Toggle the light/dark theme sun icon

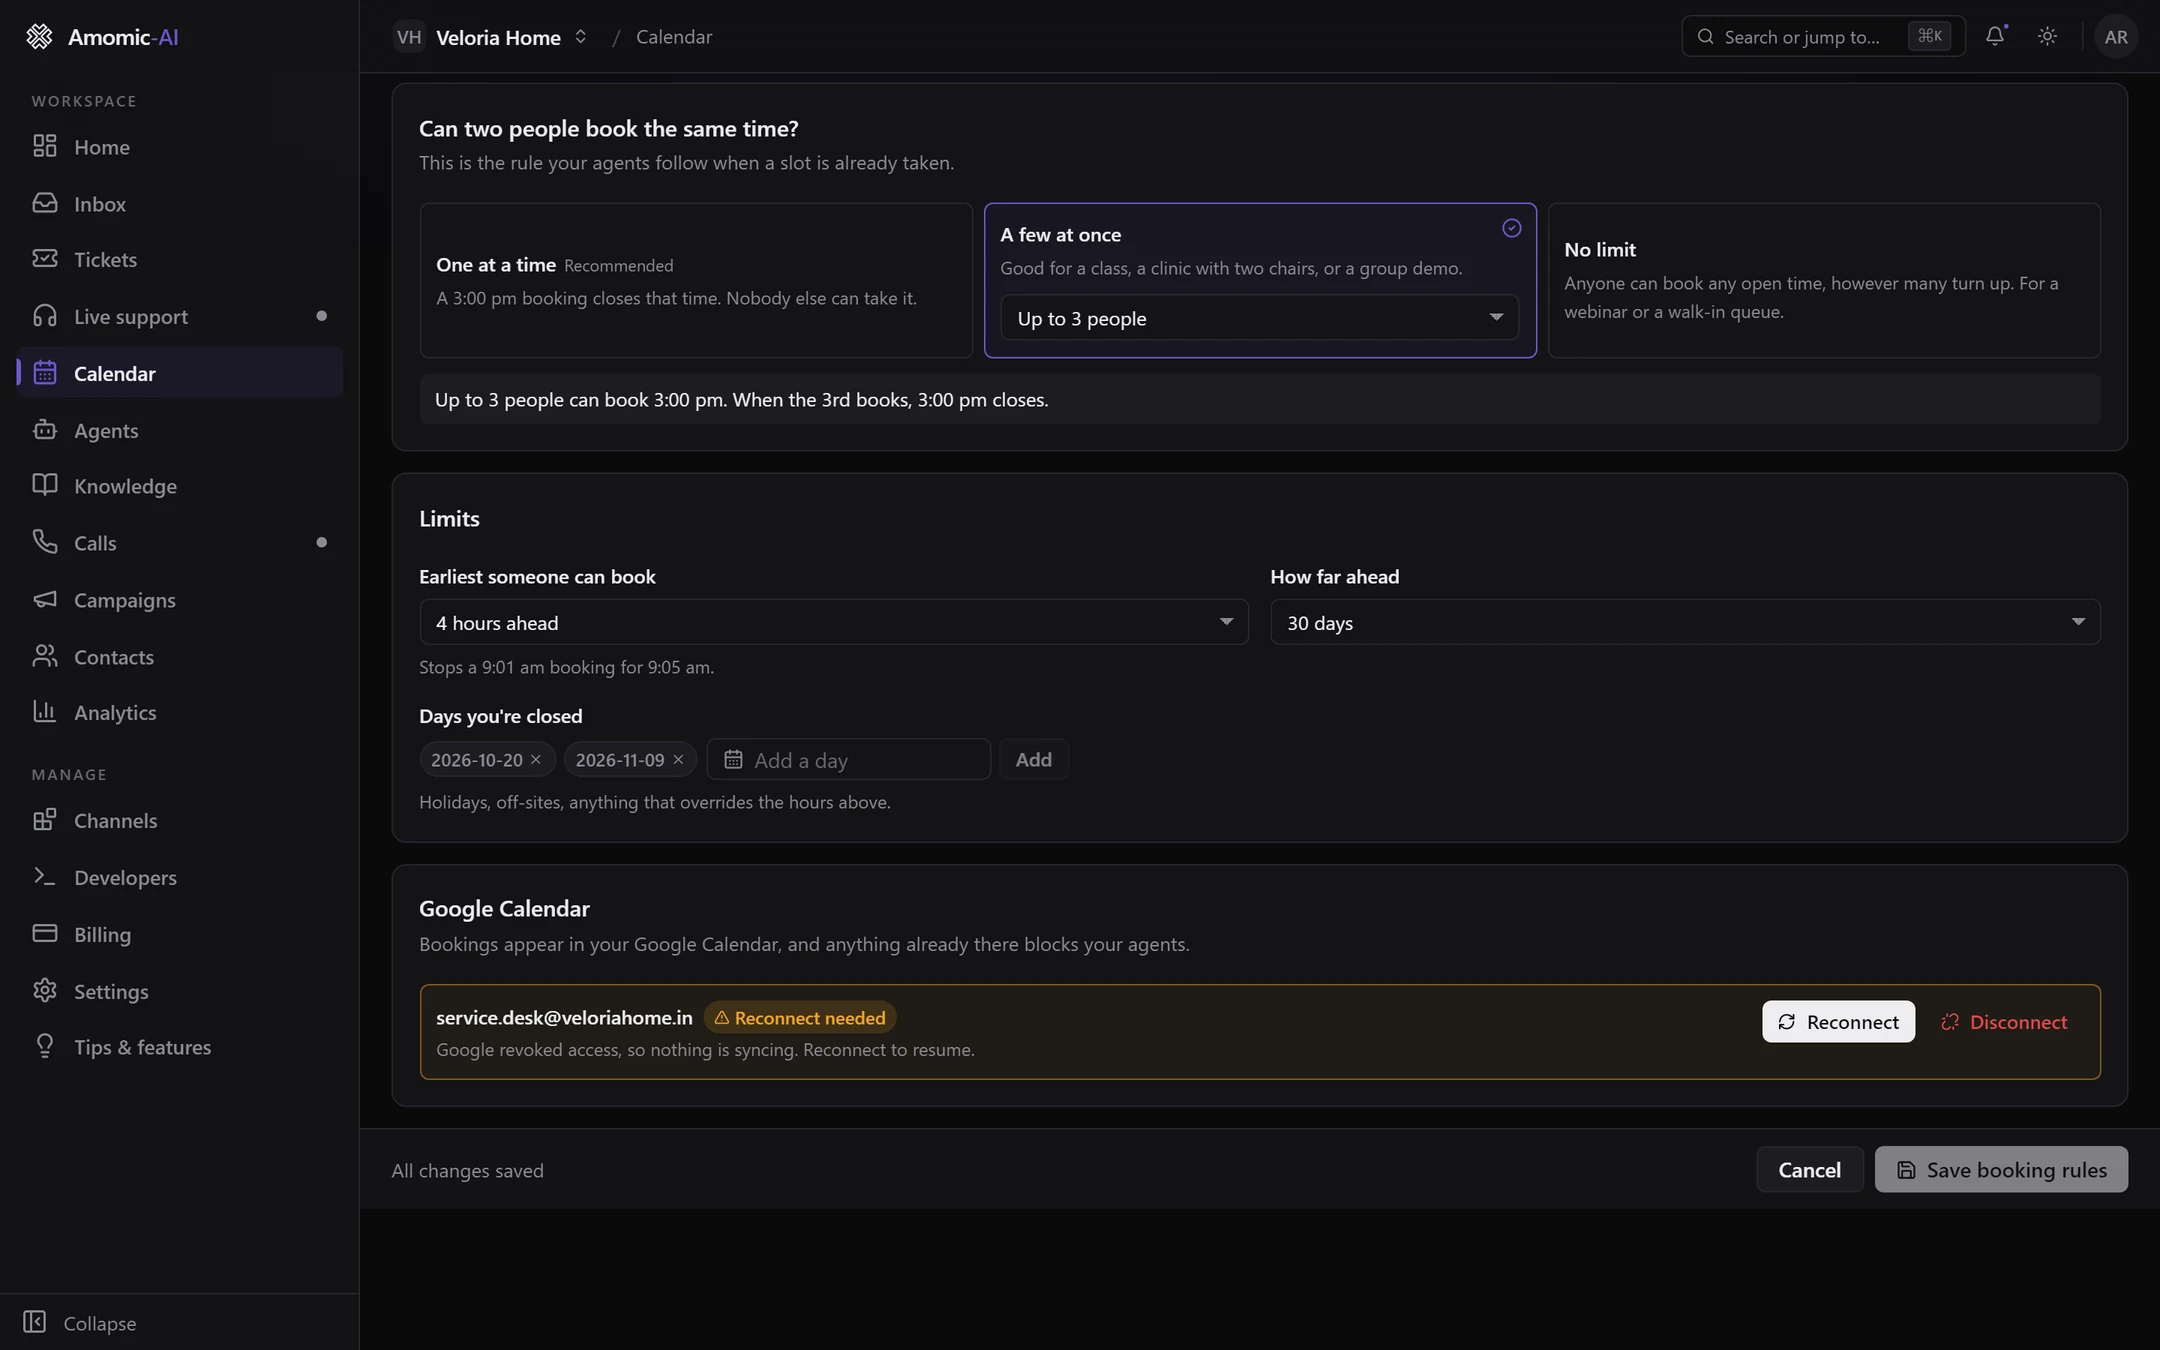[2047, 36]
